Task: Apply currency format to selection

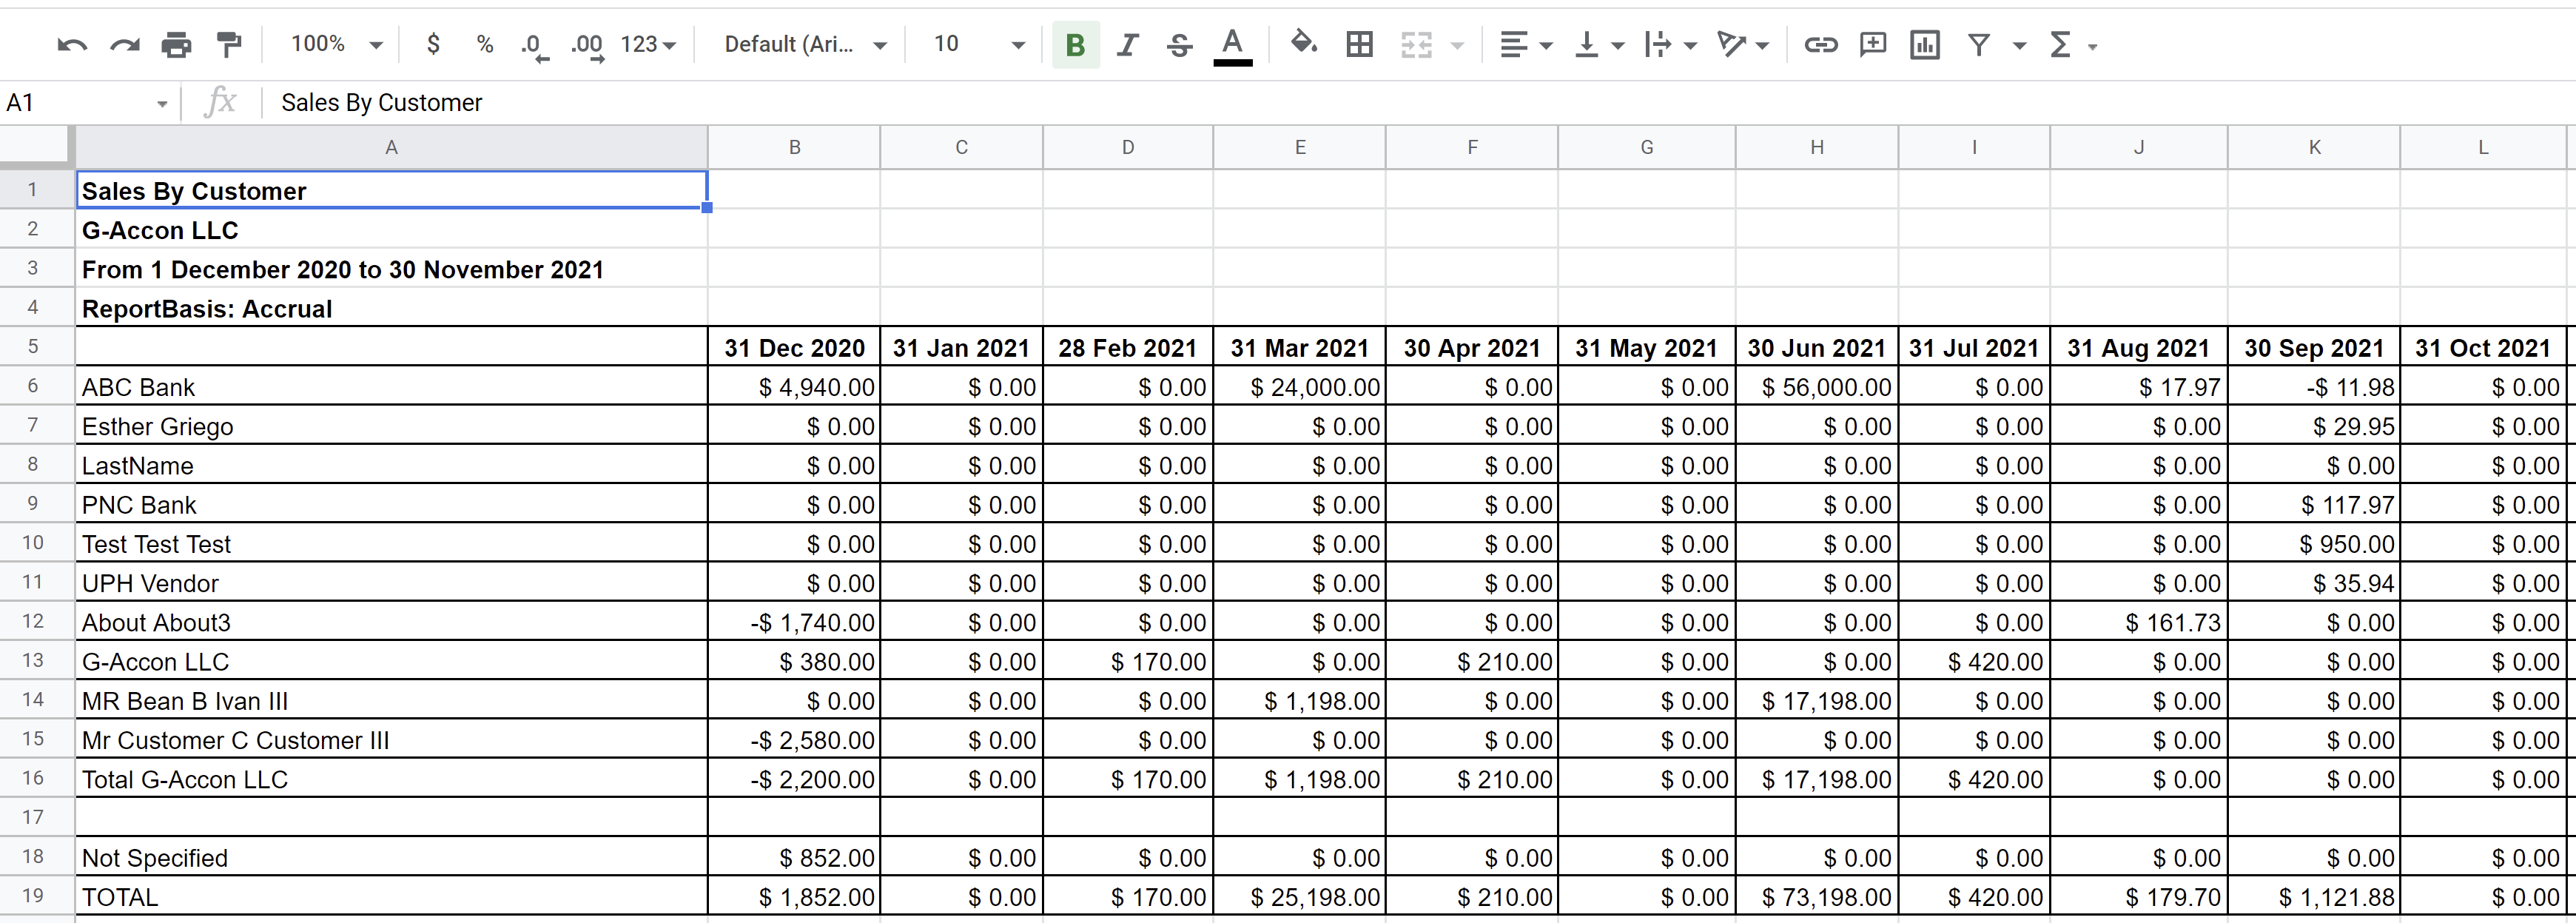Action: tap(434, 44)
